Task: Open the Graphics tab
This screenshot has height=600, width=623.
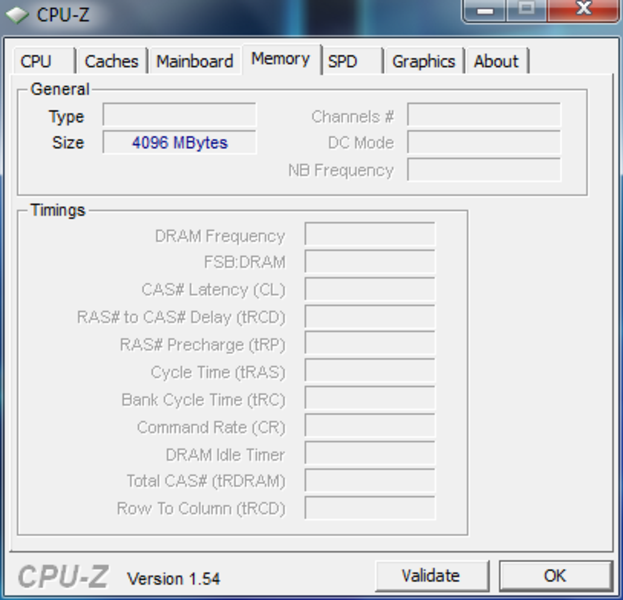Action: (x=424, y=61)
